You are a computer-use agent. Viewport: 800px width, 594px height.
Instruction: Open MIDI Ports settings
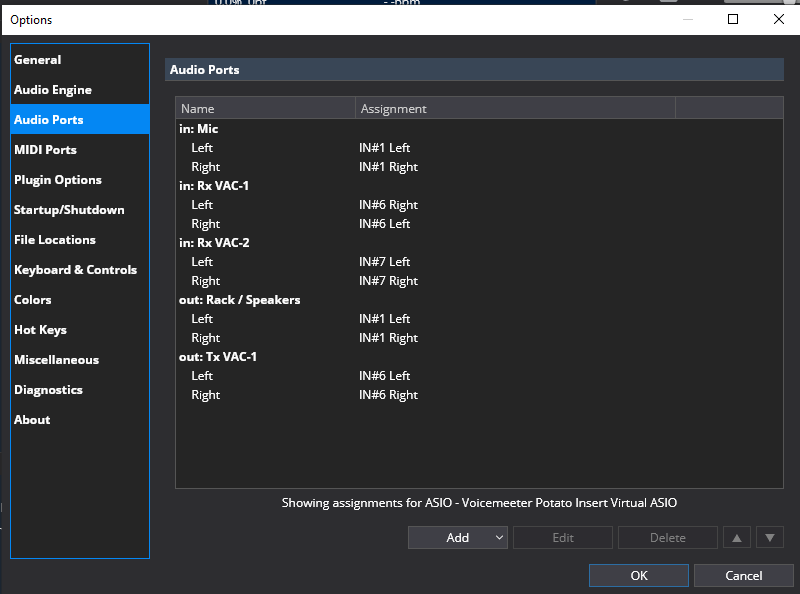click(x=80, y=150)
